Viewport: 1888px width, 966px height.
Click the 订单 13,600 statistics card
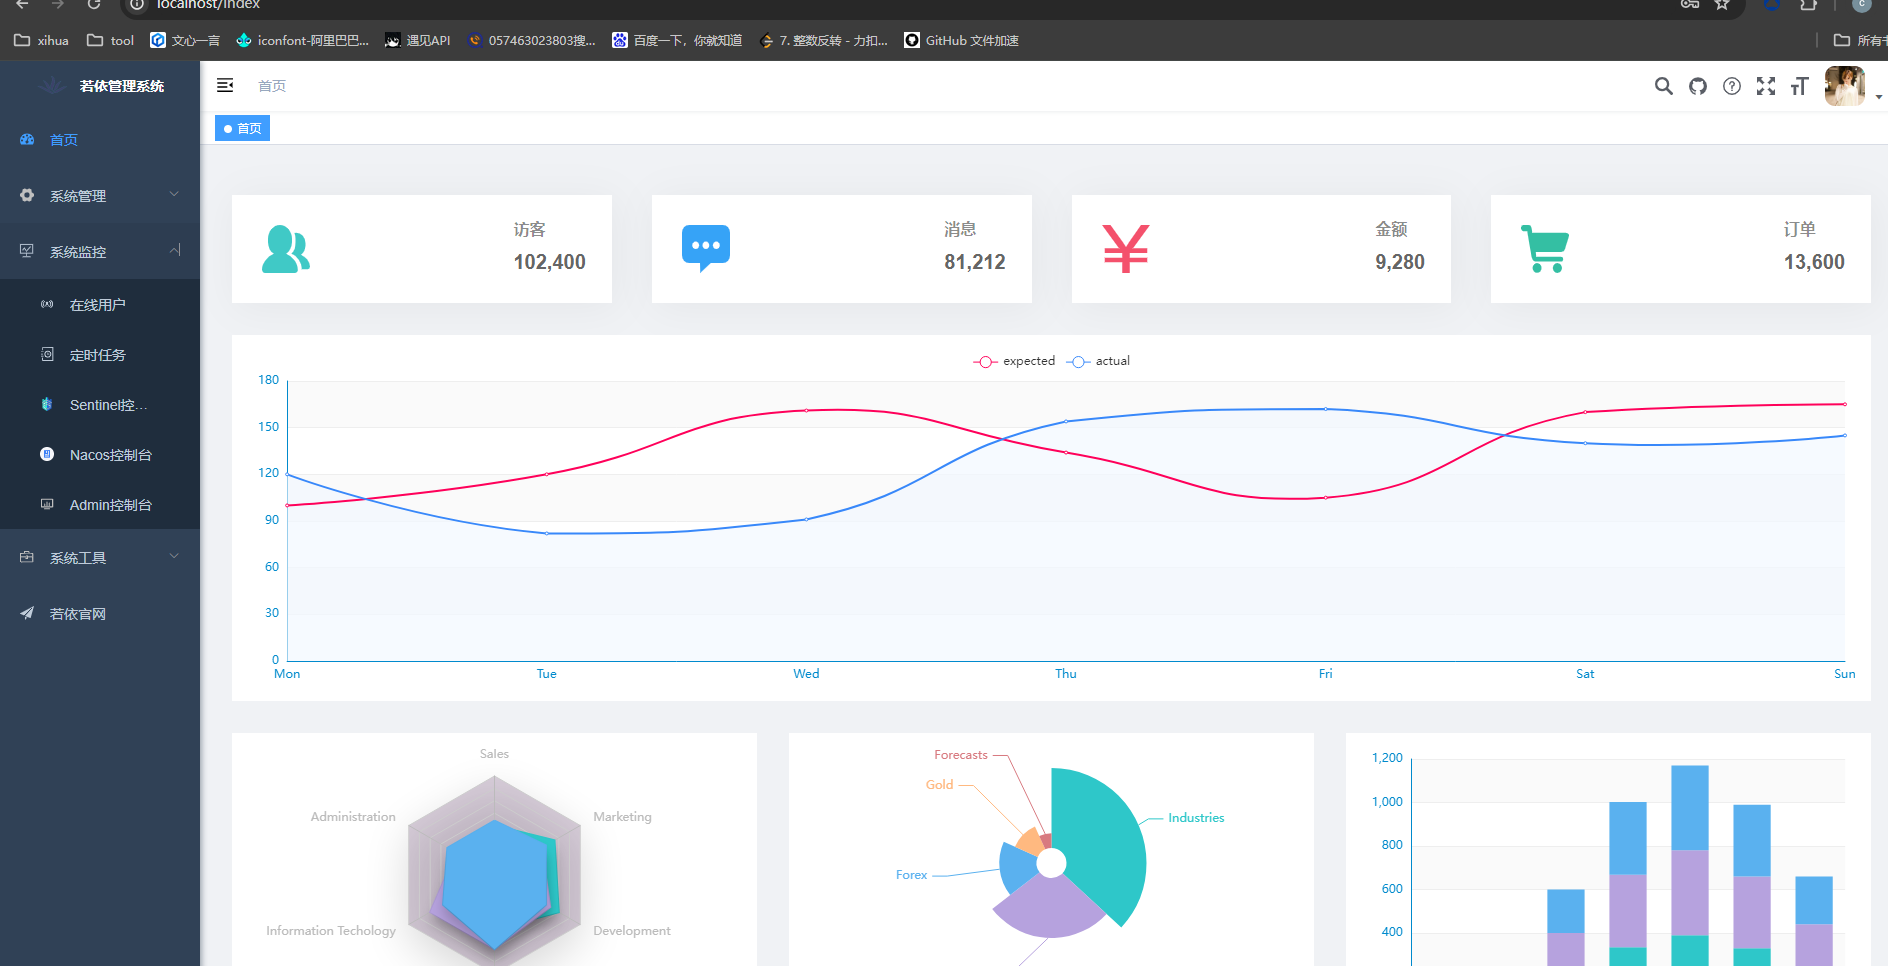pyautogui.click(x=1681, y=249)
